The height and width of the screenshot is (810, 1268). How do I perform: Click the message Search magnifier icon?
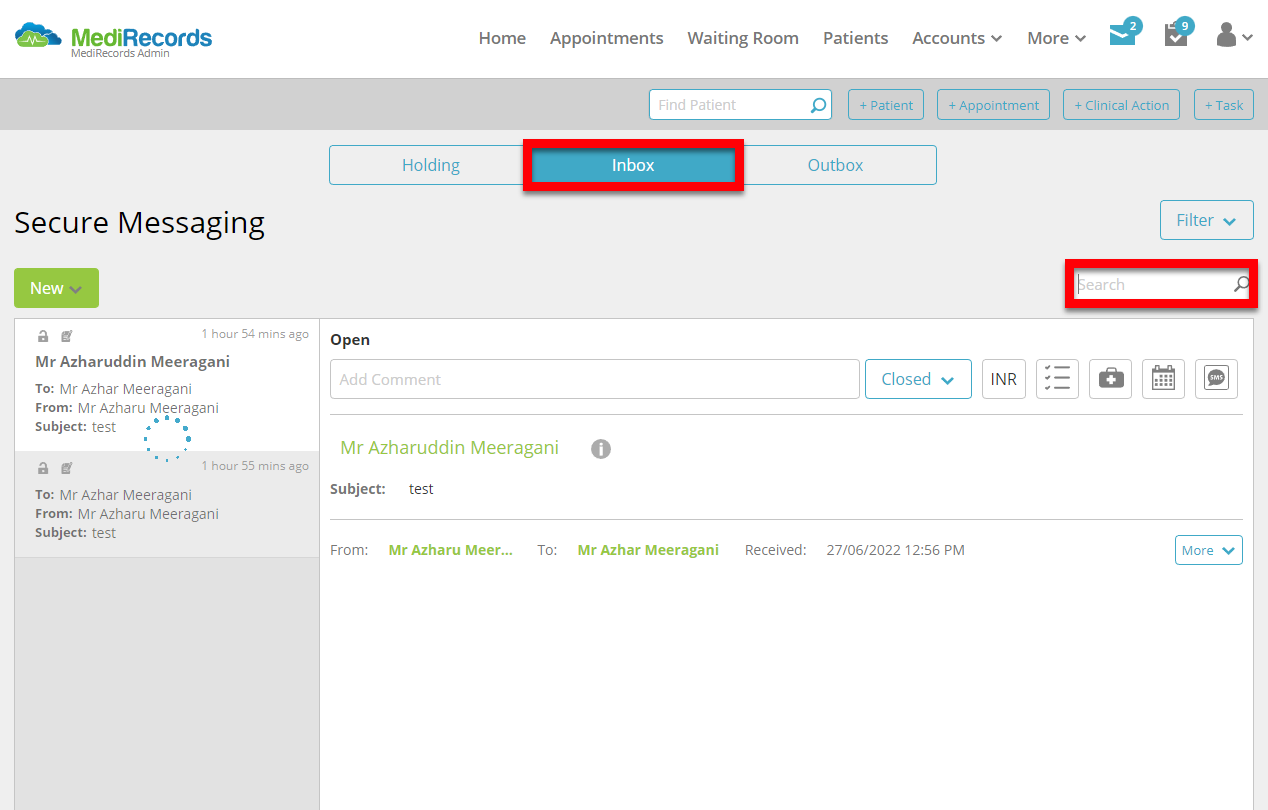(x=1241, y=284)
